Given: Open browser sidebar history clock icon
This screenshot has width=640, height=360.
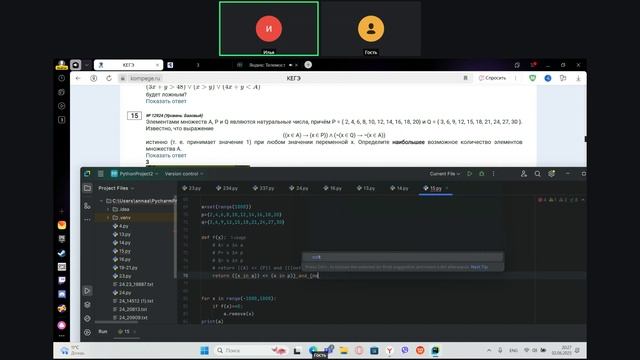Looking at the screenshot, I should (x=62, y=78).
